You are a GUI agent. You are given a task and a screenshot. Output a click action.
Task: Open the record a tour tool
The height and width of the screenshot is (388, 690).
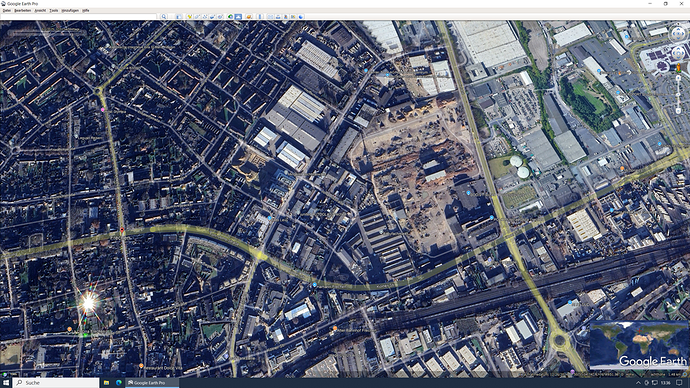(220, 17)
